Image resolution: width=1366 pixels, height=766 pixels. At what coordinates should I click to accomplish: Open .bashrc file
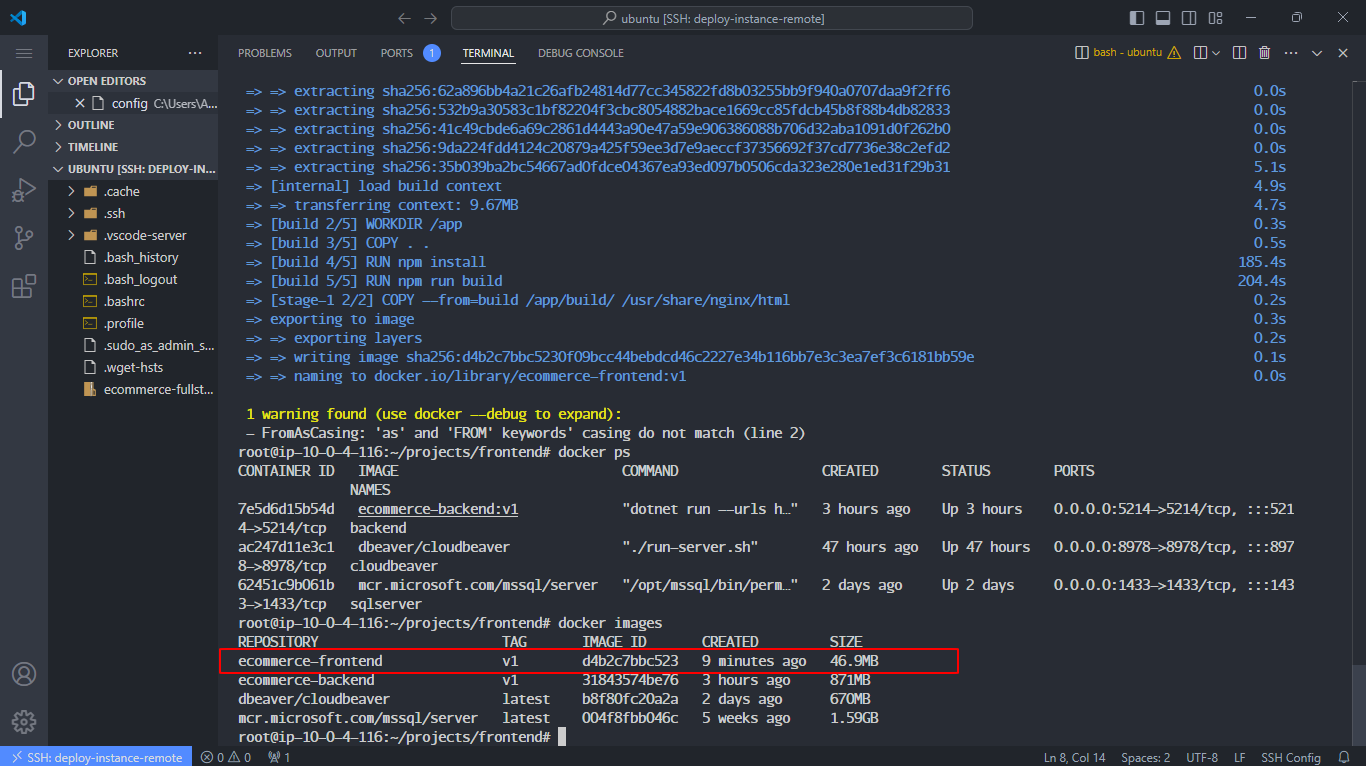(x=133, y=301)
